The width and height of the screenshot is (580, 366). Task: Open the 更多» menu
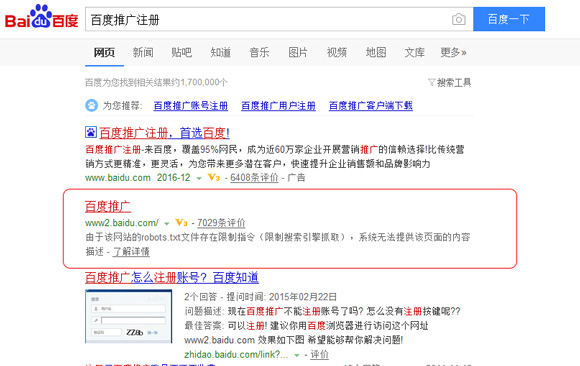453,52
